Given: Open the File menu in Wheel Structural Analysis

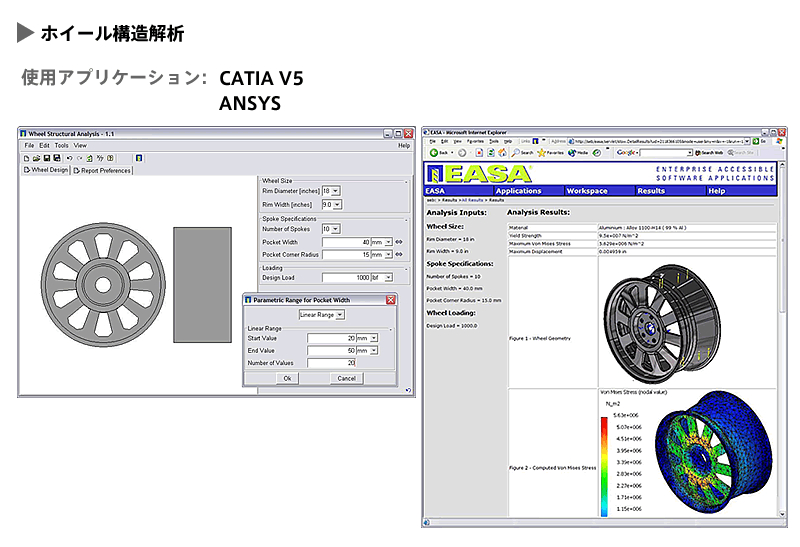Looking at the screenshot, I should coord(29,145).
